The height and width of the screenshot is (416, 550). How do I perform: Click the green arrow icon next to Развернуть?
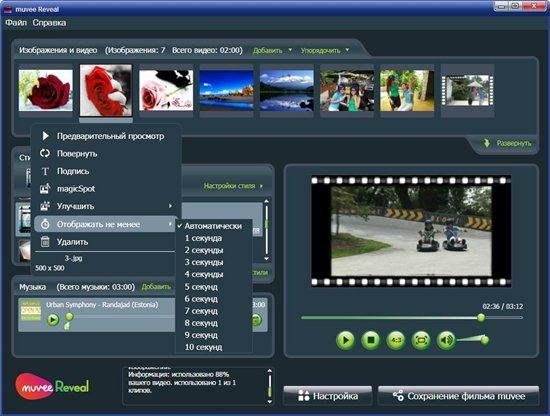tap(487, 143)
